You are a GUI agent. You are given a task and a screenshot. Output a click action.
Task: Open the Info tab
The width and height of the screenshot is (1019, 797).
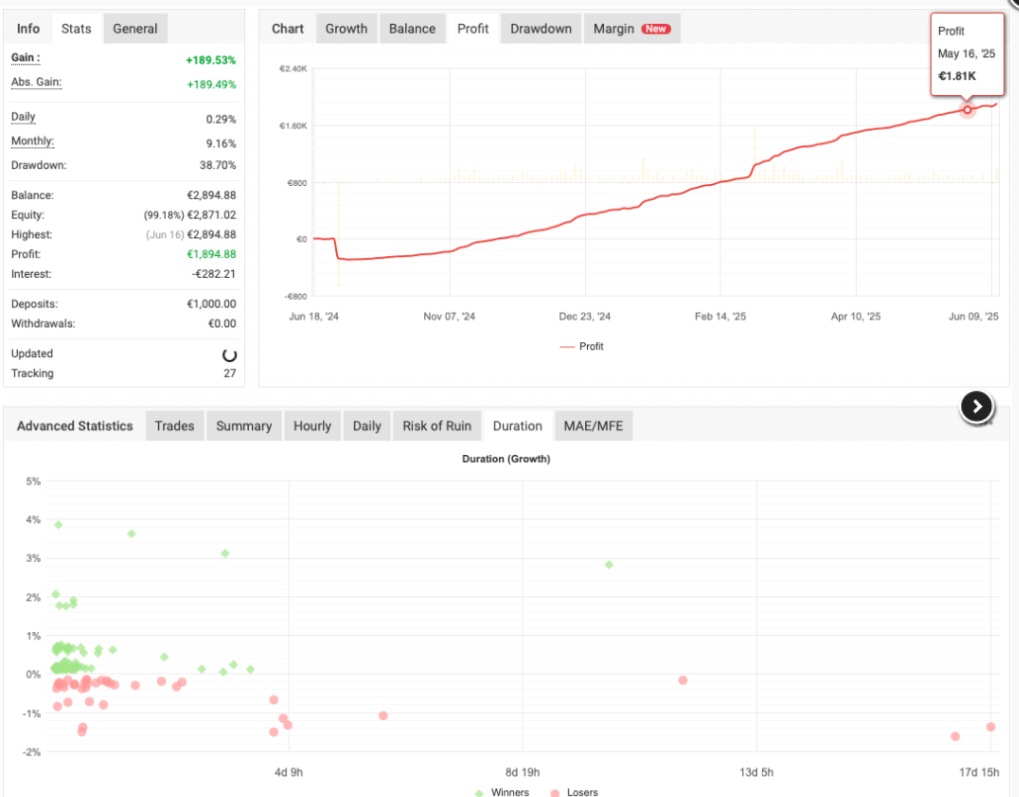click(x=29, y=28)
